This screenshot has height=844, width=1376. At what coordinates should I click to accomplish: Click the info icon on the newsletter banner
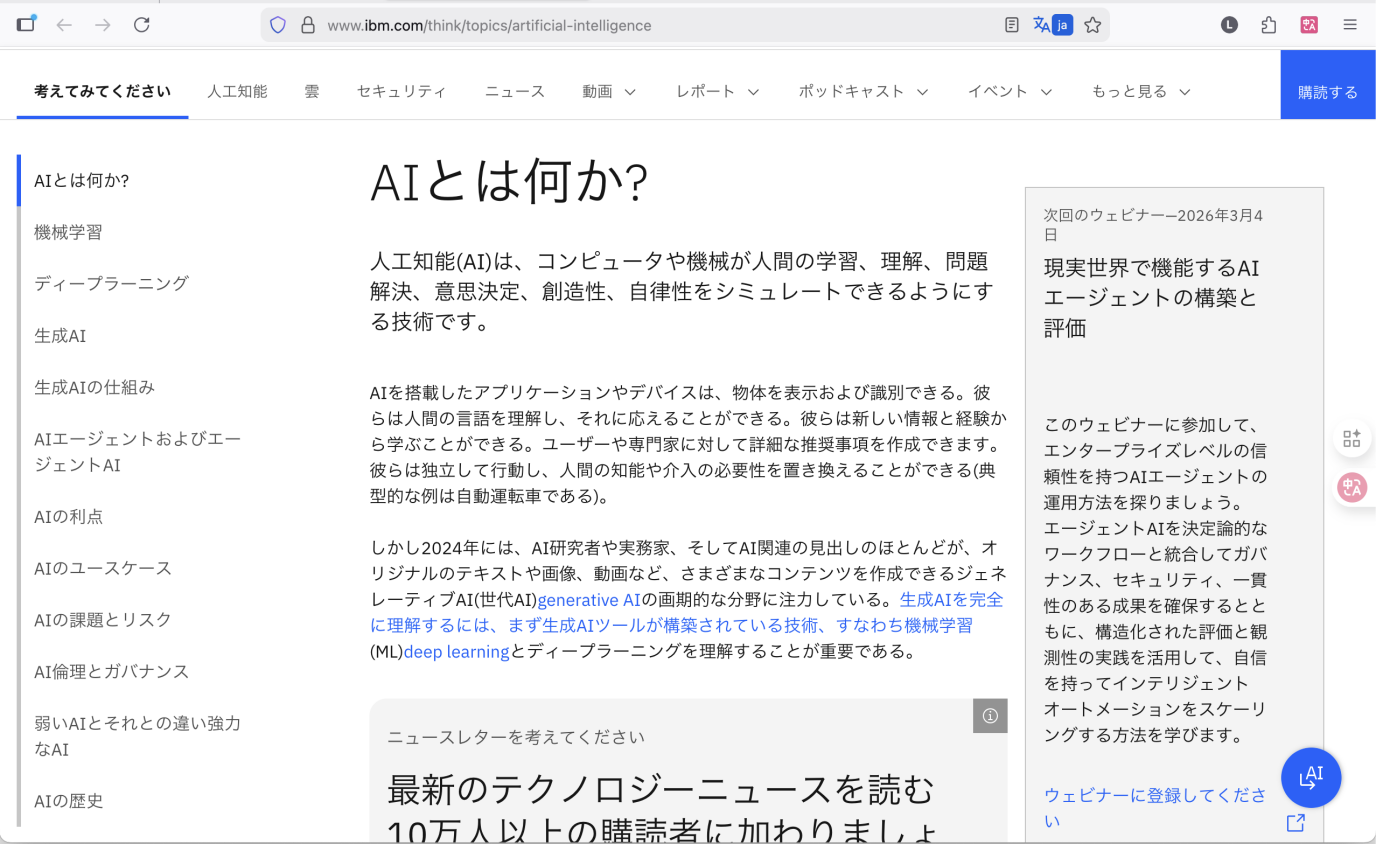[990, 716]
